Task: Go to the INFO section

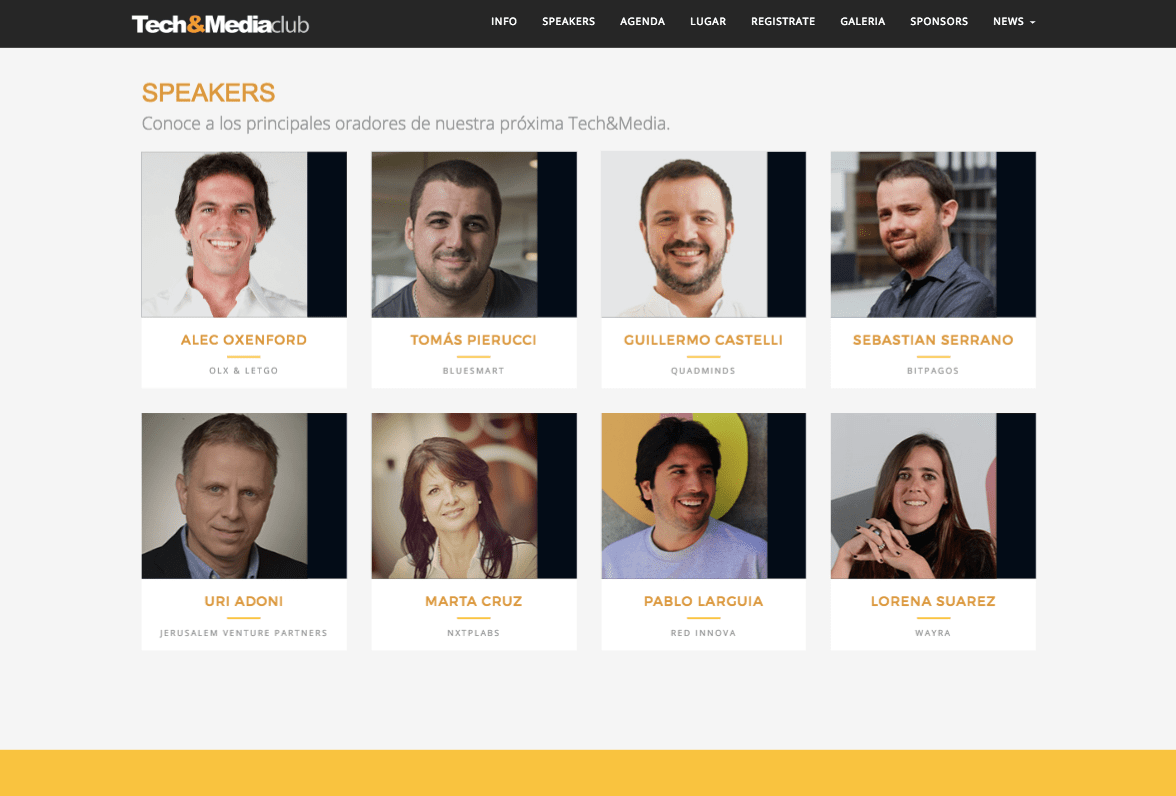Action: point(504,22)
